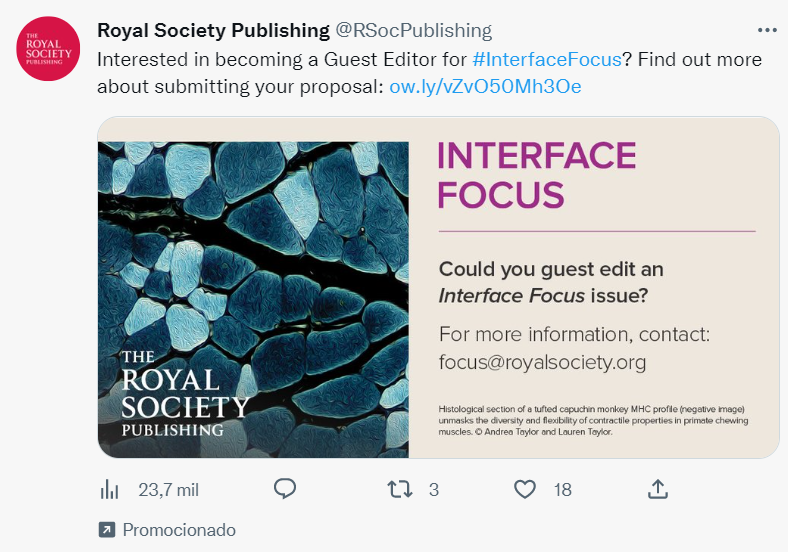Follow the ow.ly shortened proposal link
This screenshot has height=552, width=788.
[x=485, y=87]
